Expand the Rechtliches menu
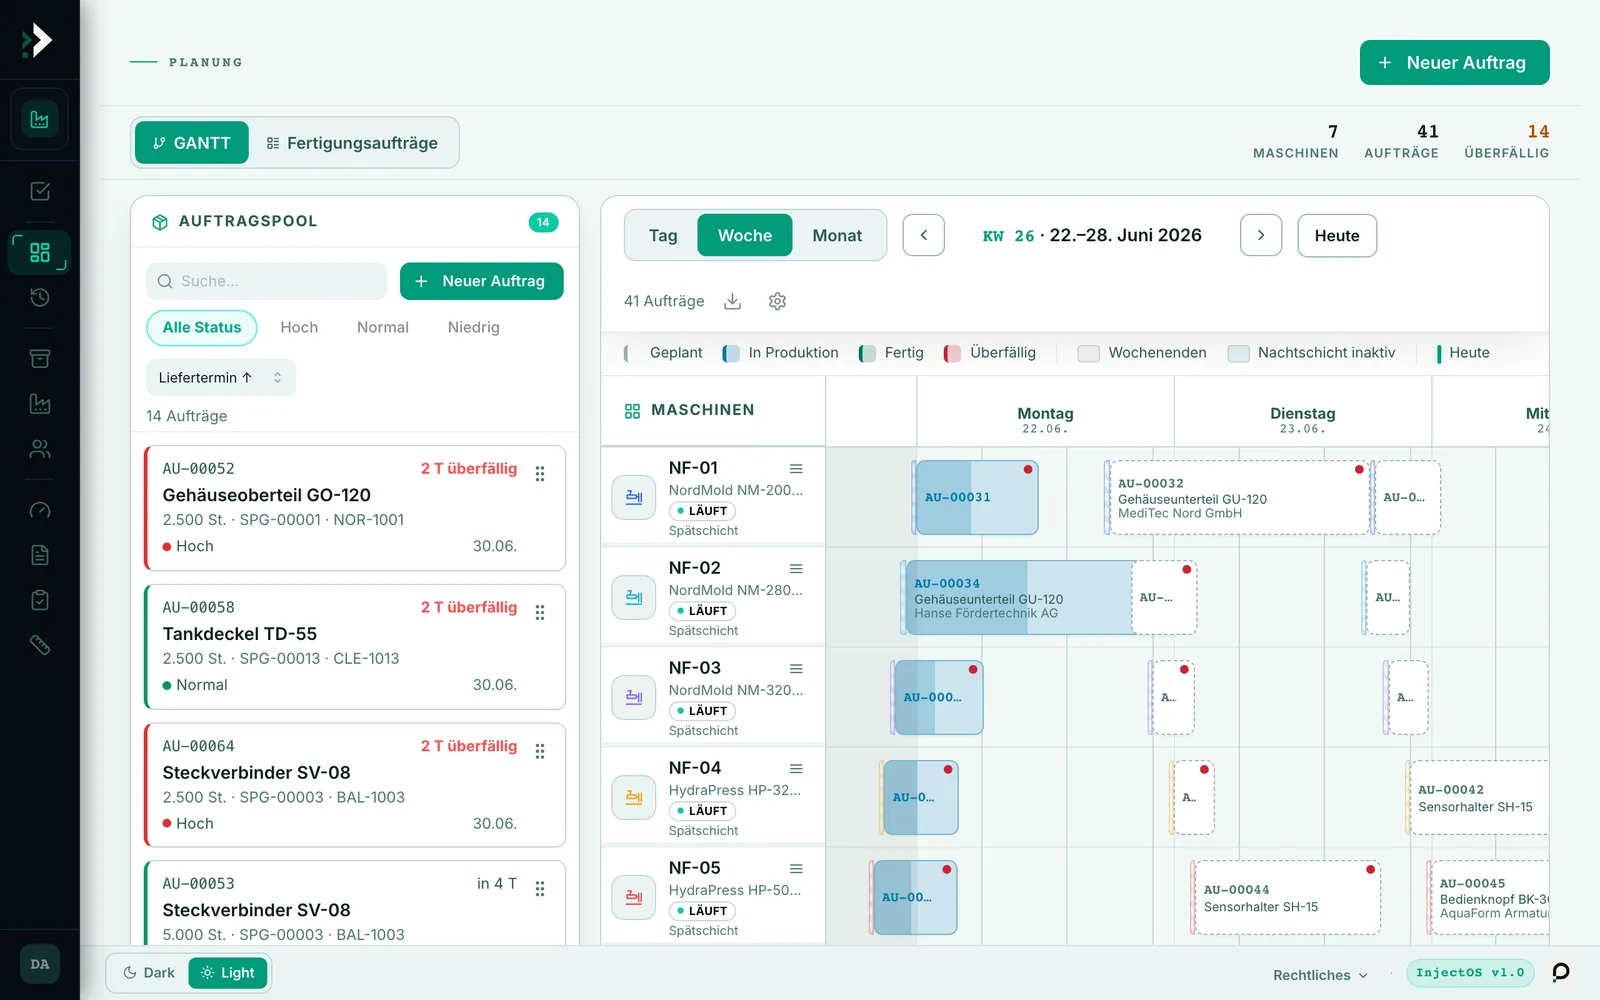1600x1000 pixels. (1320, 975)
